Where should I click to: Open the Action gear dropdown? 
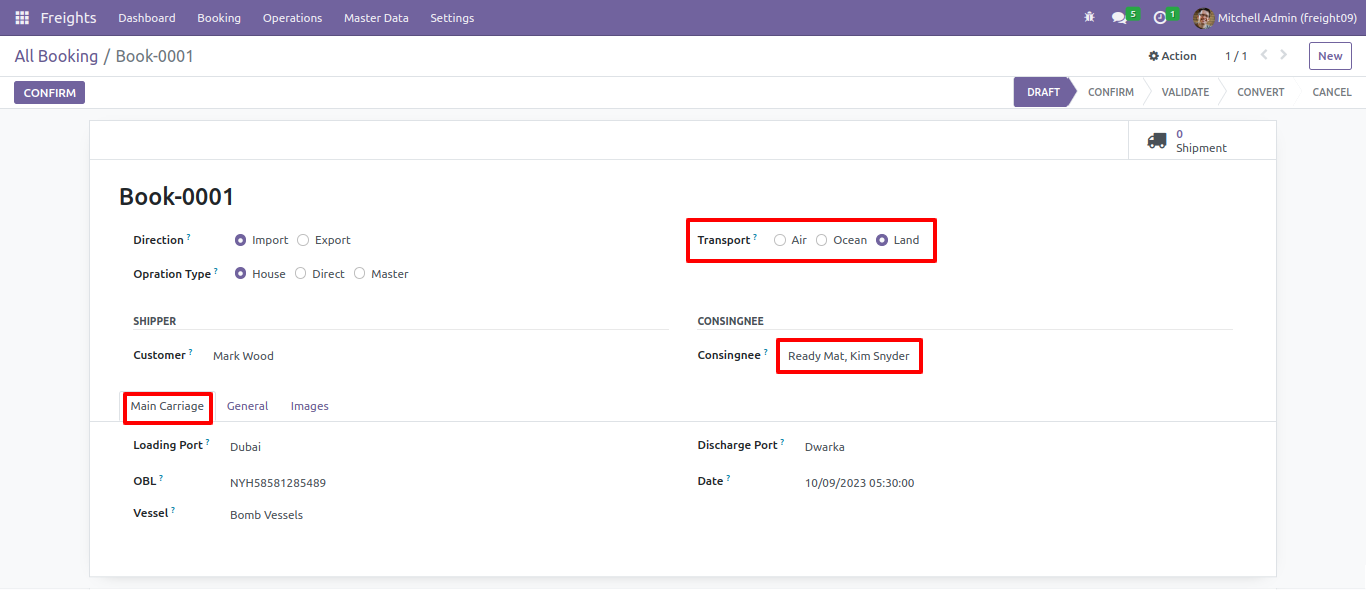[1172, 56]
